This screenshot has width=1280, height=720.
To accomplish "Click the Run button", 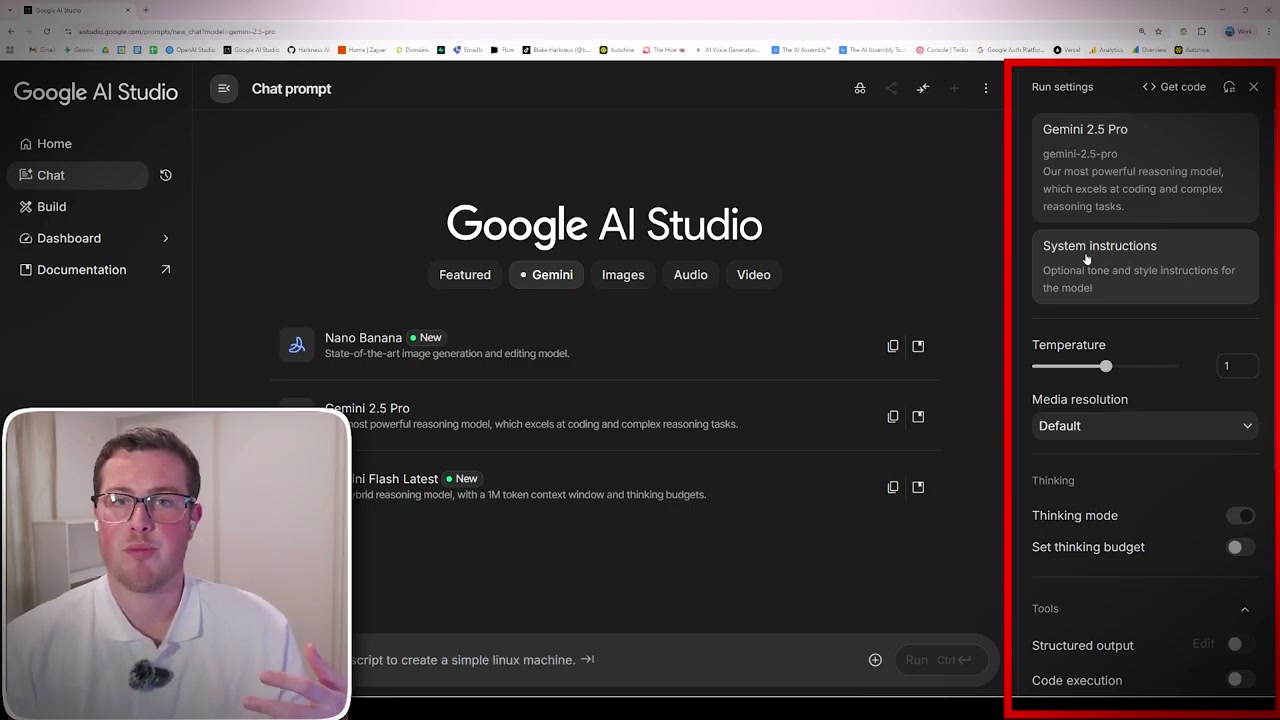I will coord(940,660).
